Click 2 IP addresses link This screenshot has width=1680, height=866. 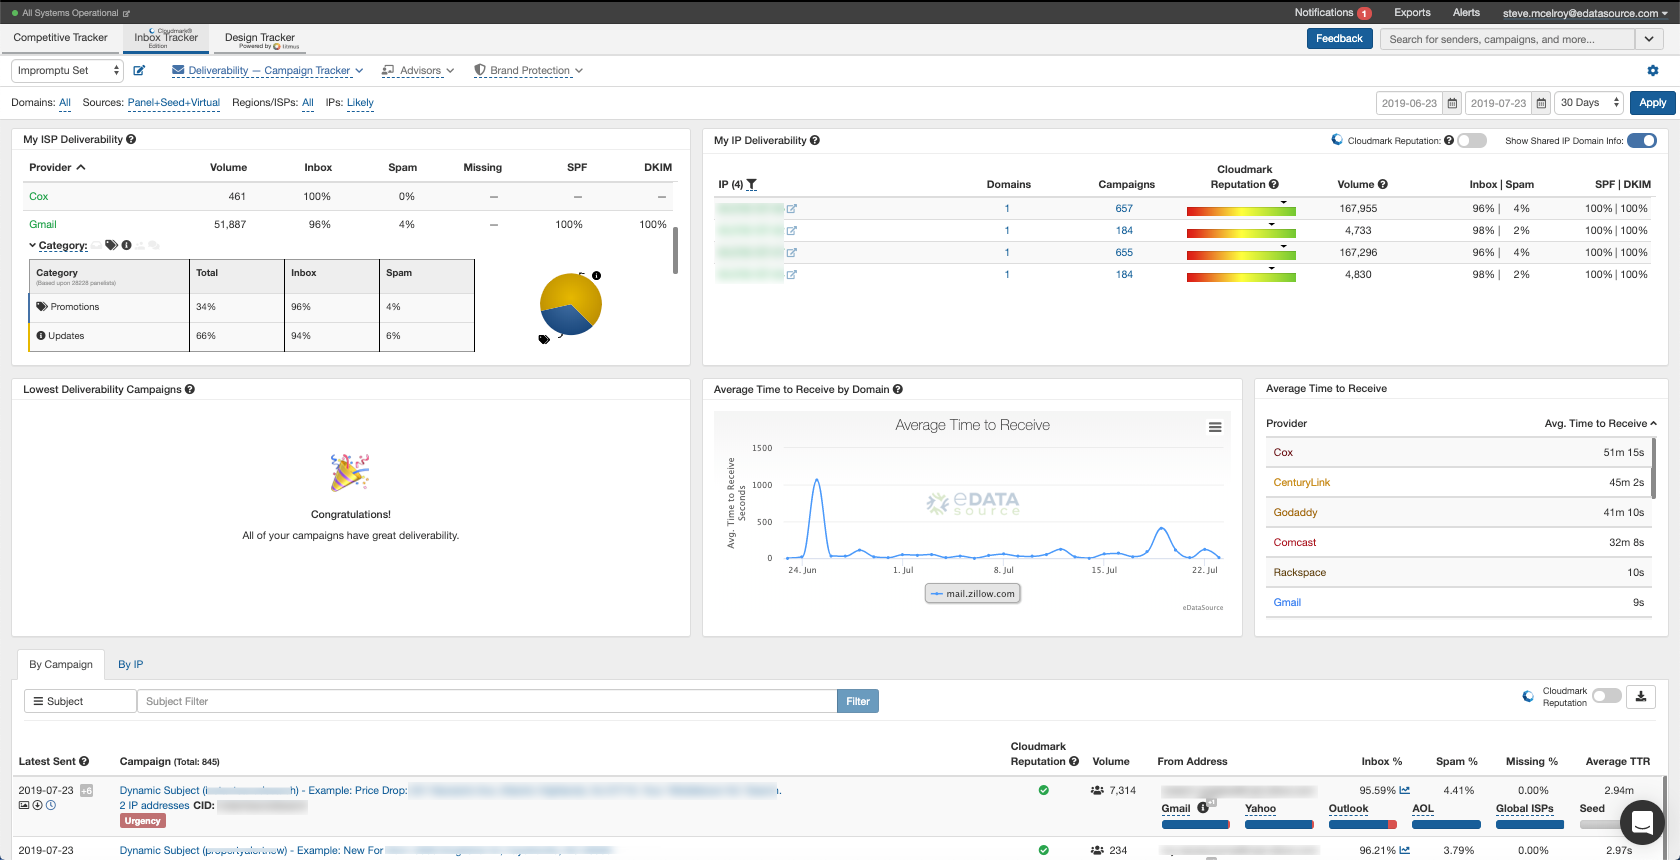154,806
